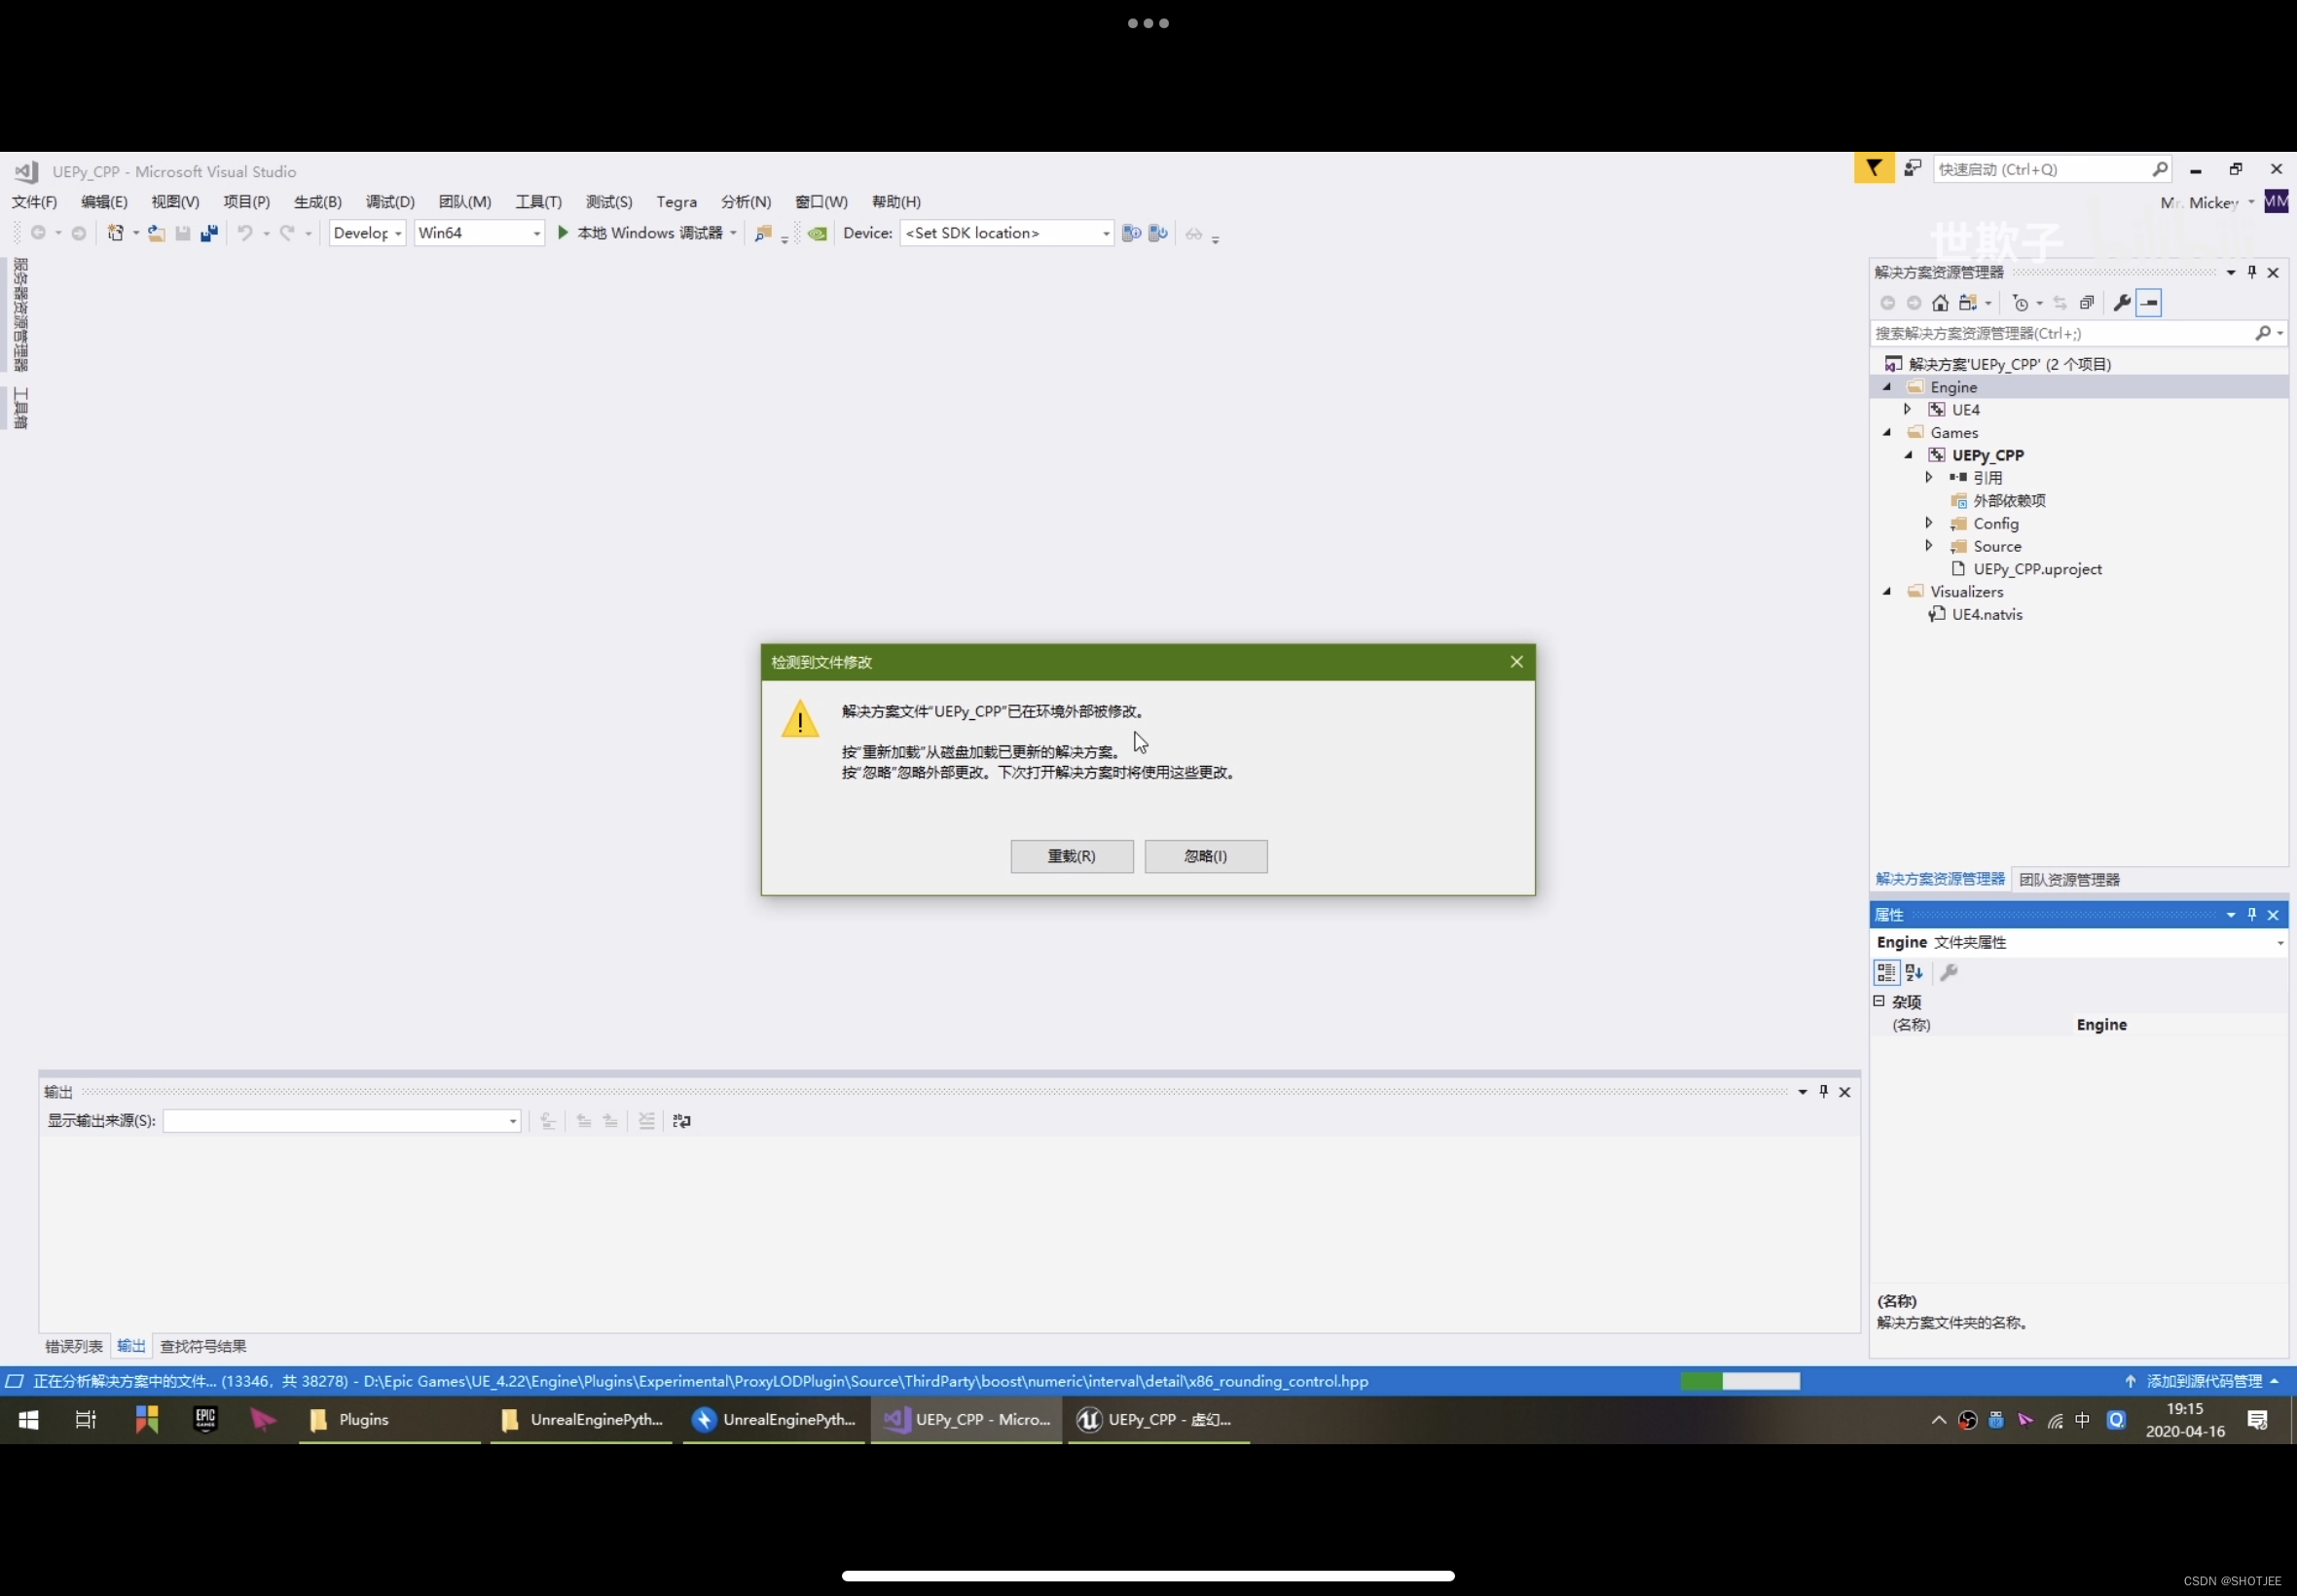Open the 文件(F) menu
2297x1596 pixels.
34,202
